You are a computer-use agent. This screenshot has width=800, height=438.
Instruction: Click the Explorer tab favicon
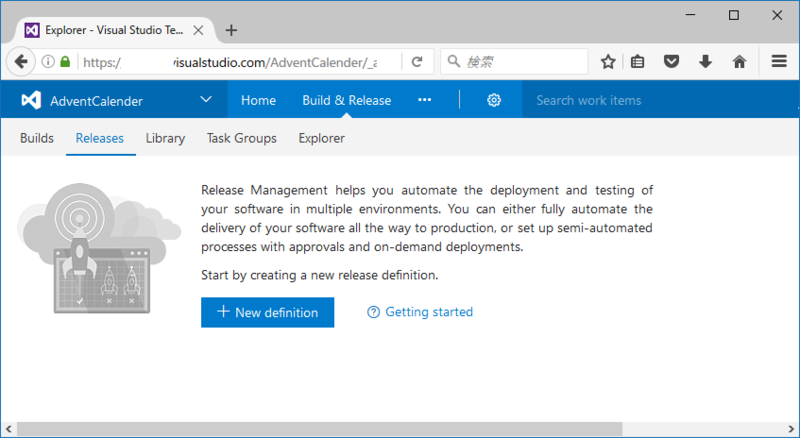(32, 30)
